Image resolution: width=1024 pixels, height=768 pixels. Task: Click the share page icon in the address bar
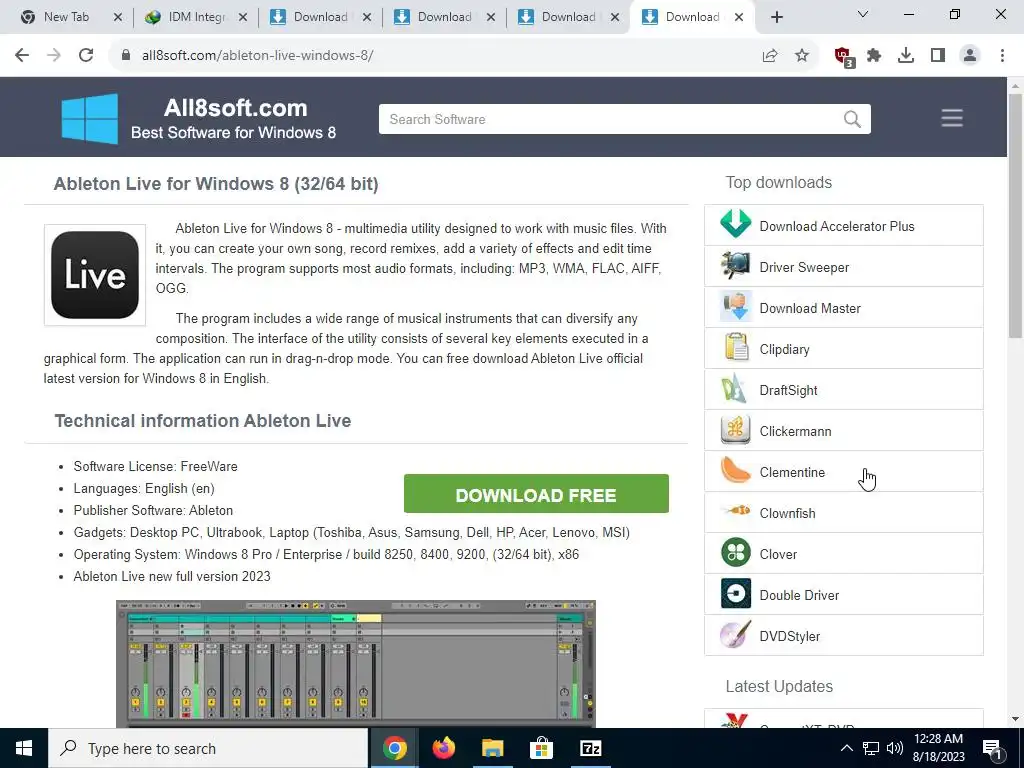click(770, 56)
